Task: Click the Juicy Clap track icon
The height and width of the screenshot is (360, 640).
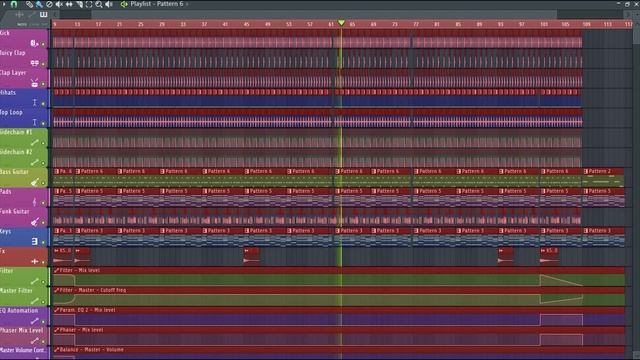Action: [34, 63]
